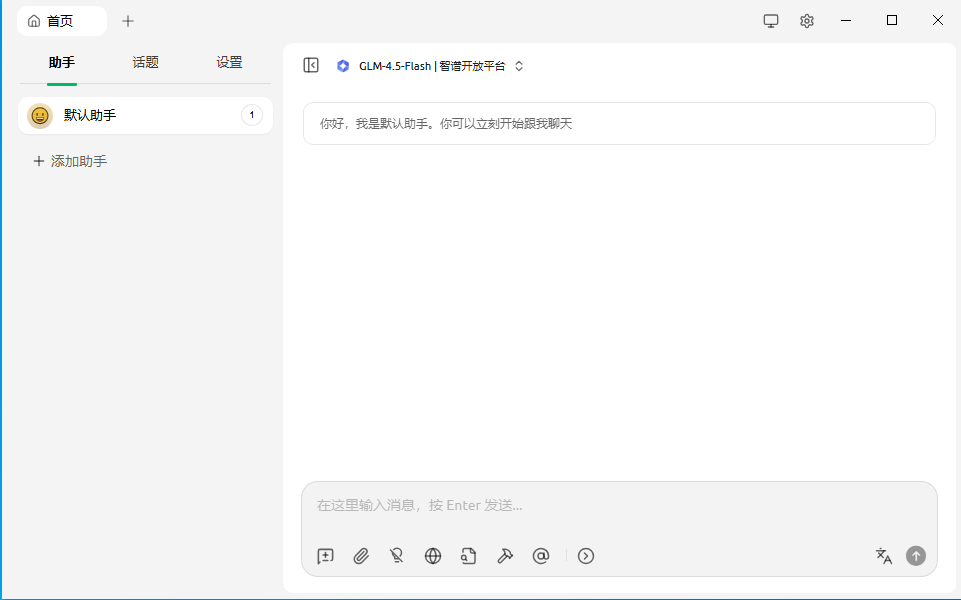
Task: Open MCP tools via the hammer icon
Action: (x=505, y=556)
